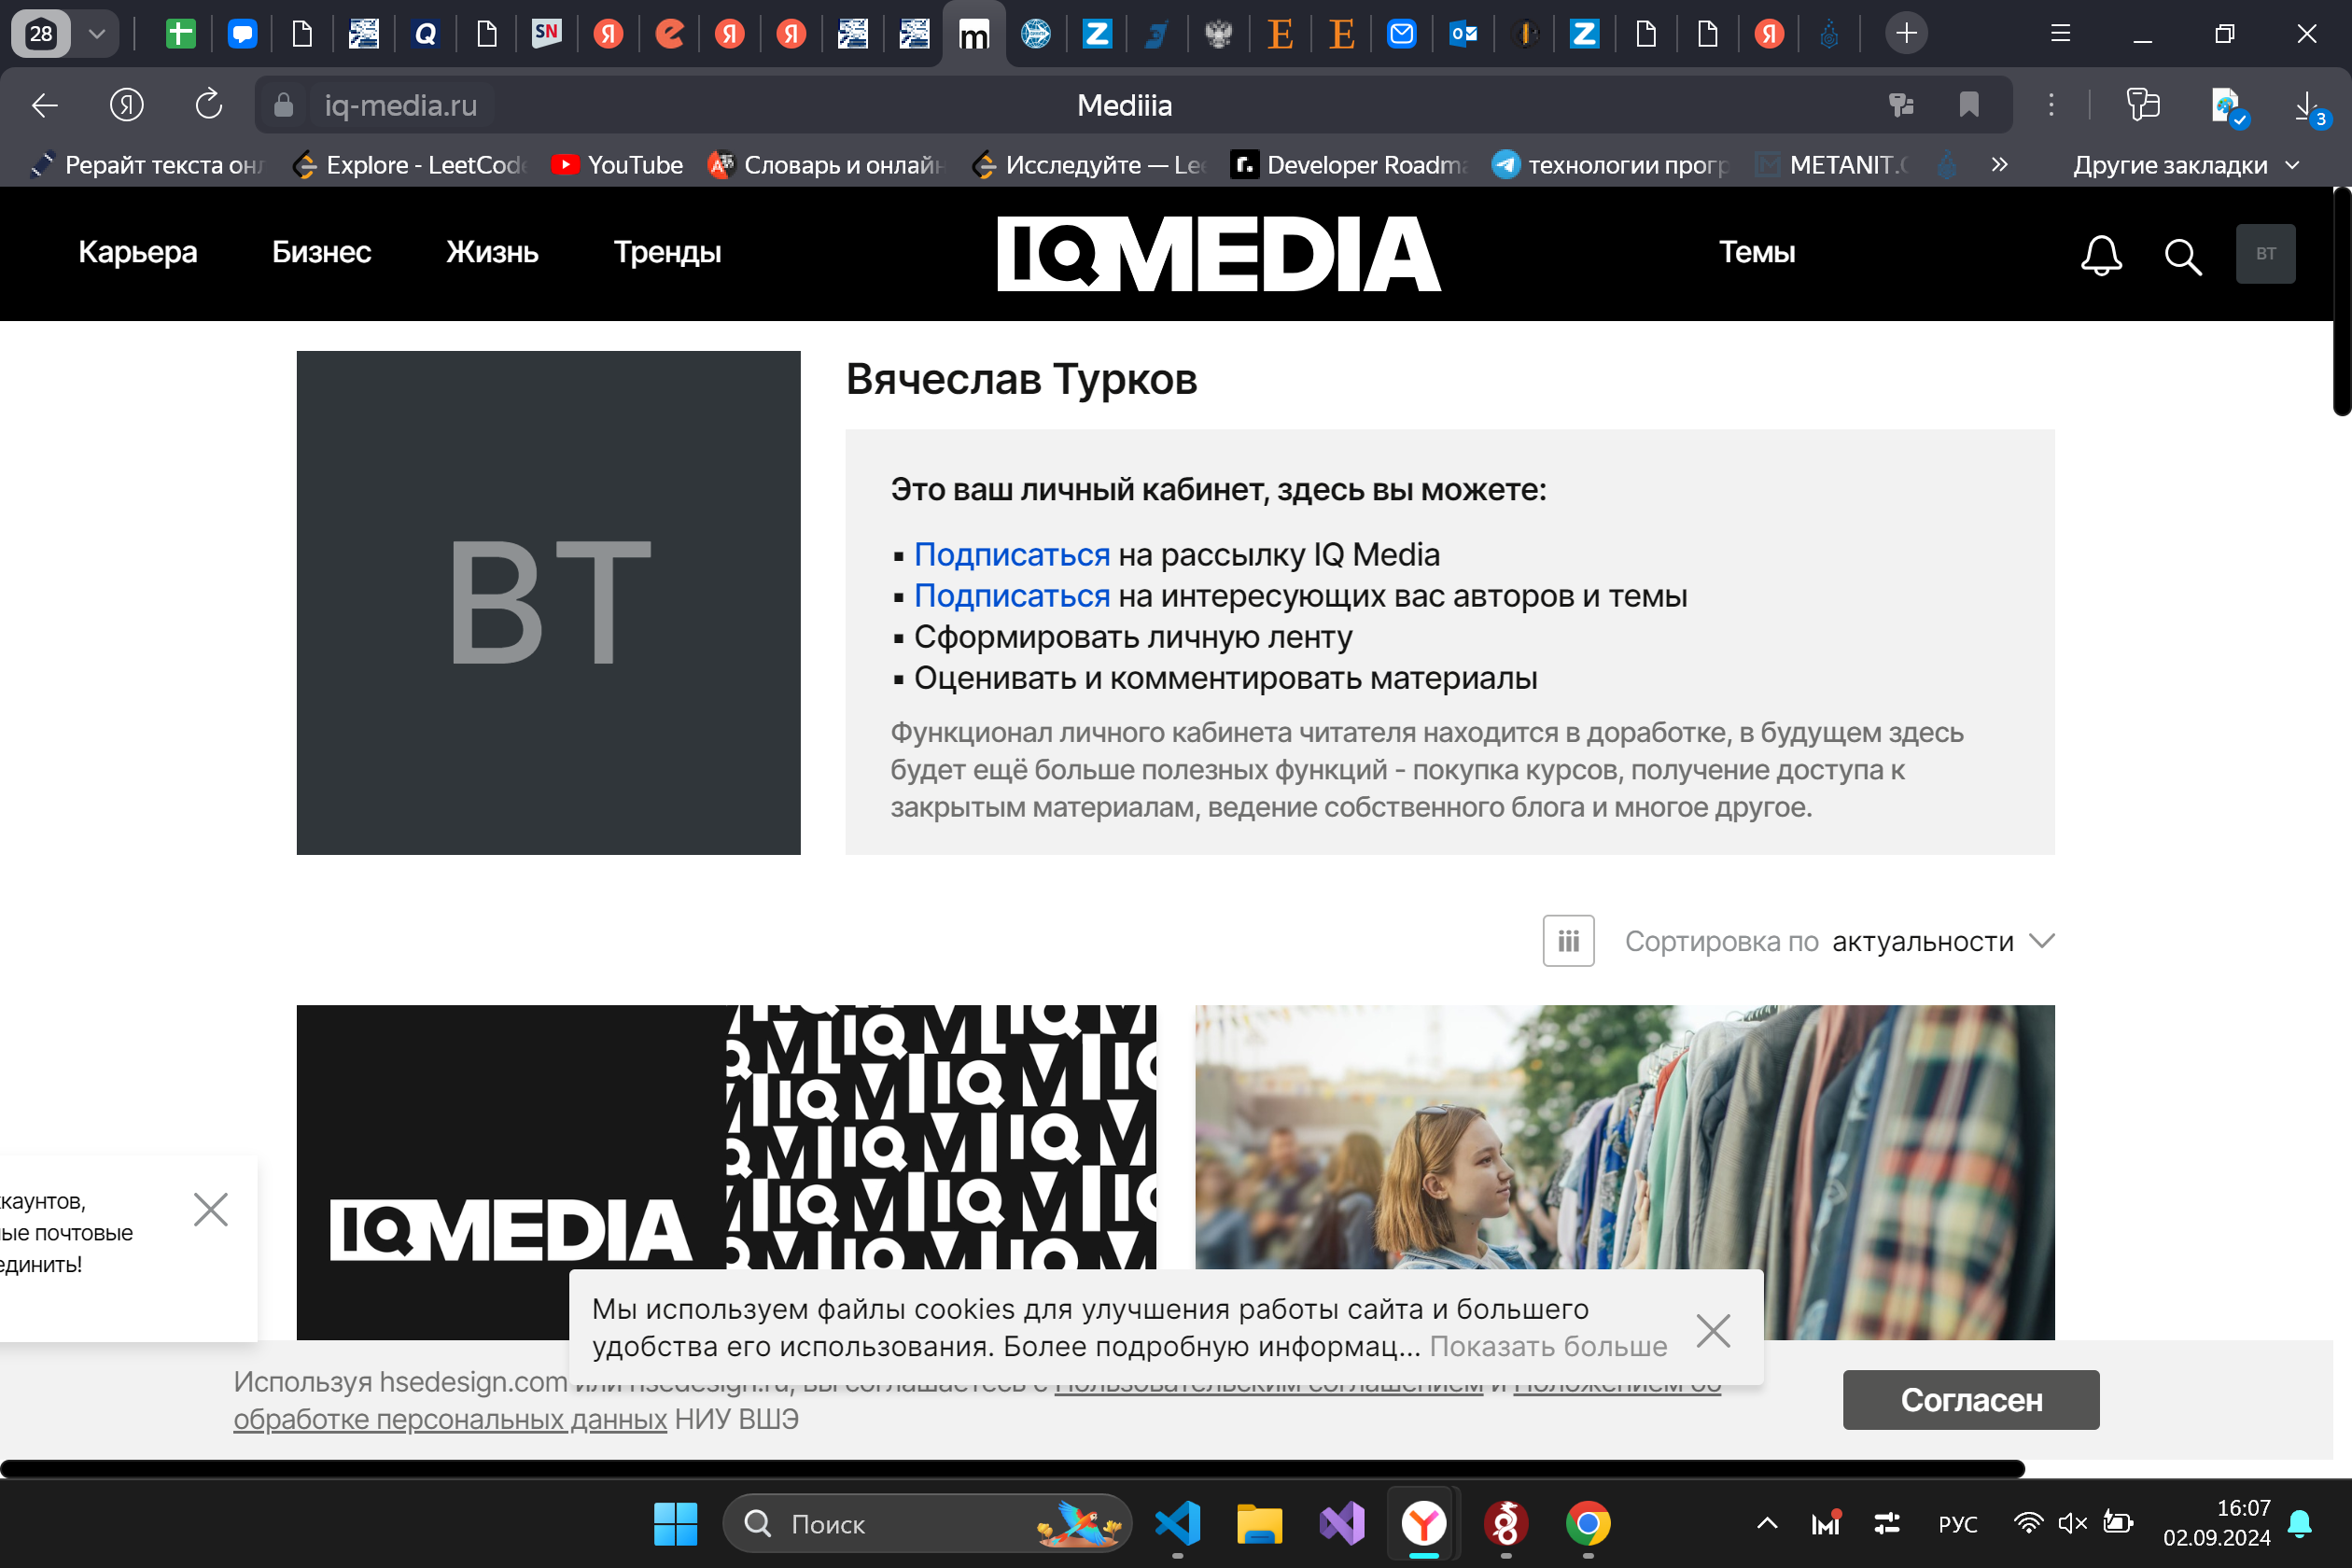Expand the tab group dropdown arrow
2352x1568 pixels.
(96, 34)
